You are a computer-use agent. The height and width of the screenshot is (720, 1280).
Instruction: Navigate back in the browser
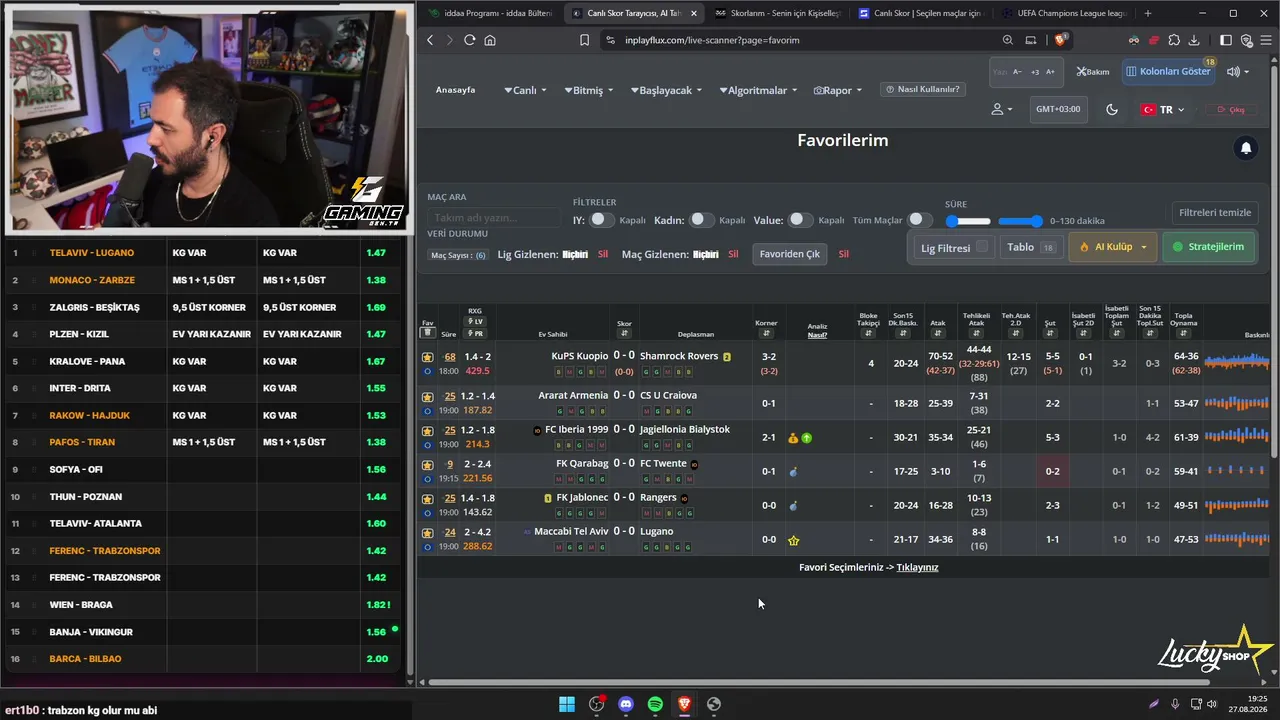(430, 40)
